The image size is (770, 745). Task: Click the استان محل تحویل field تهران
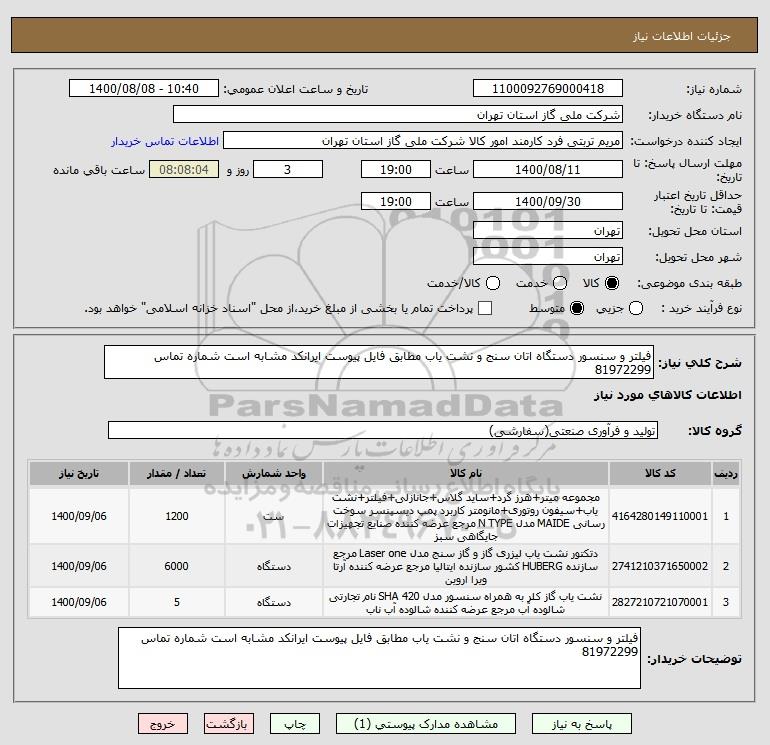coord(548,230)
